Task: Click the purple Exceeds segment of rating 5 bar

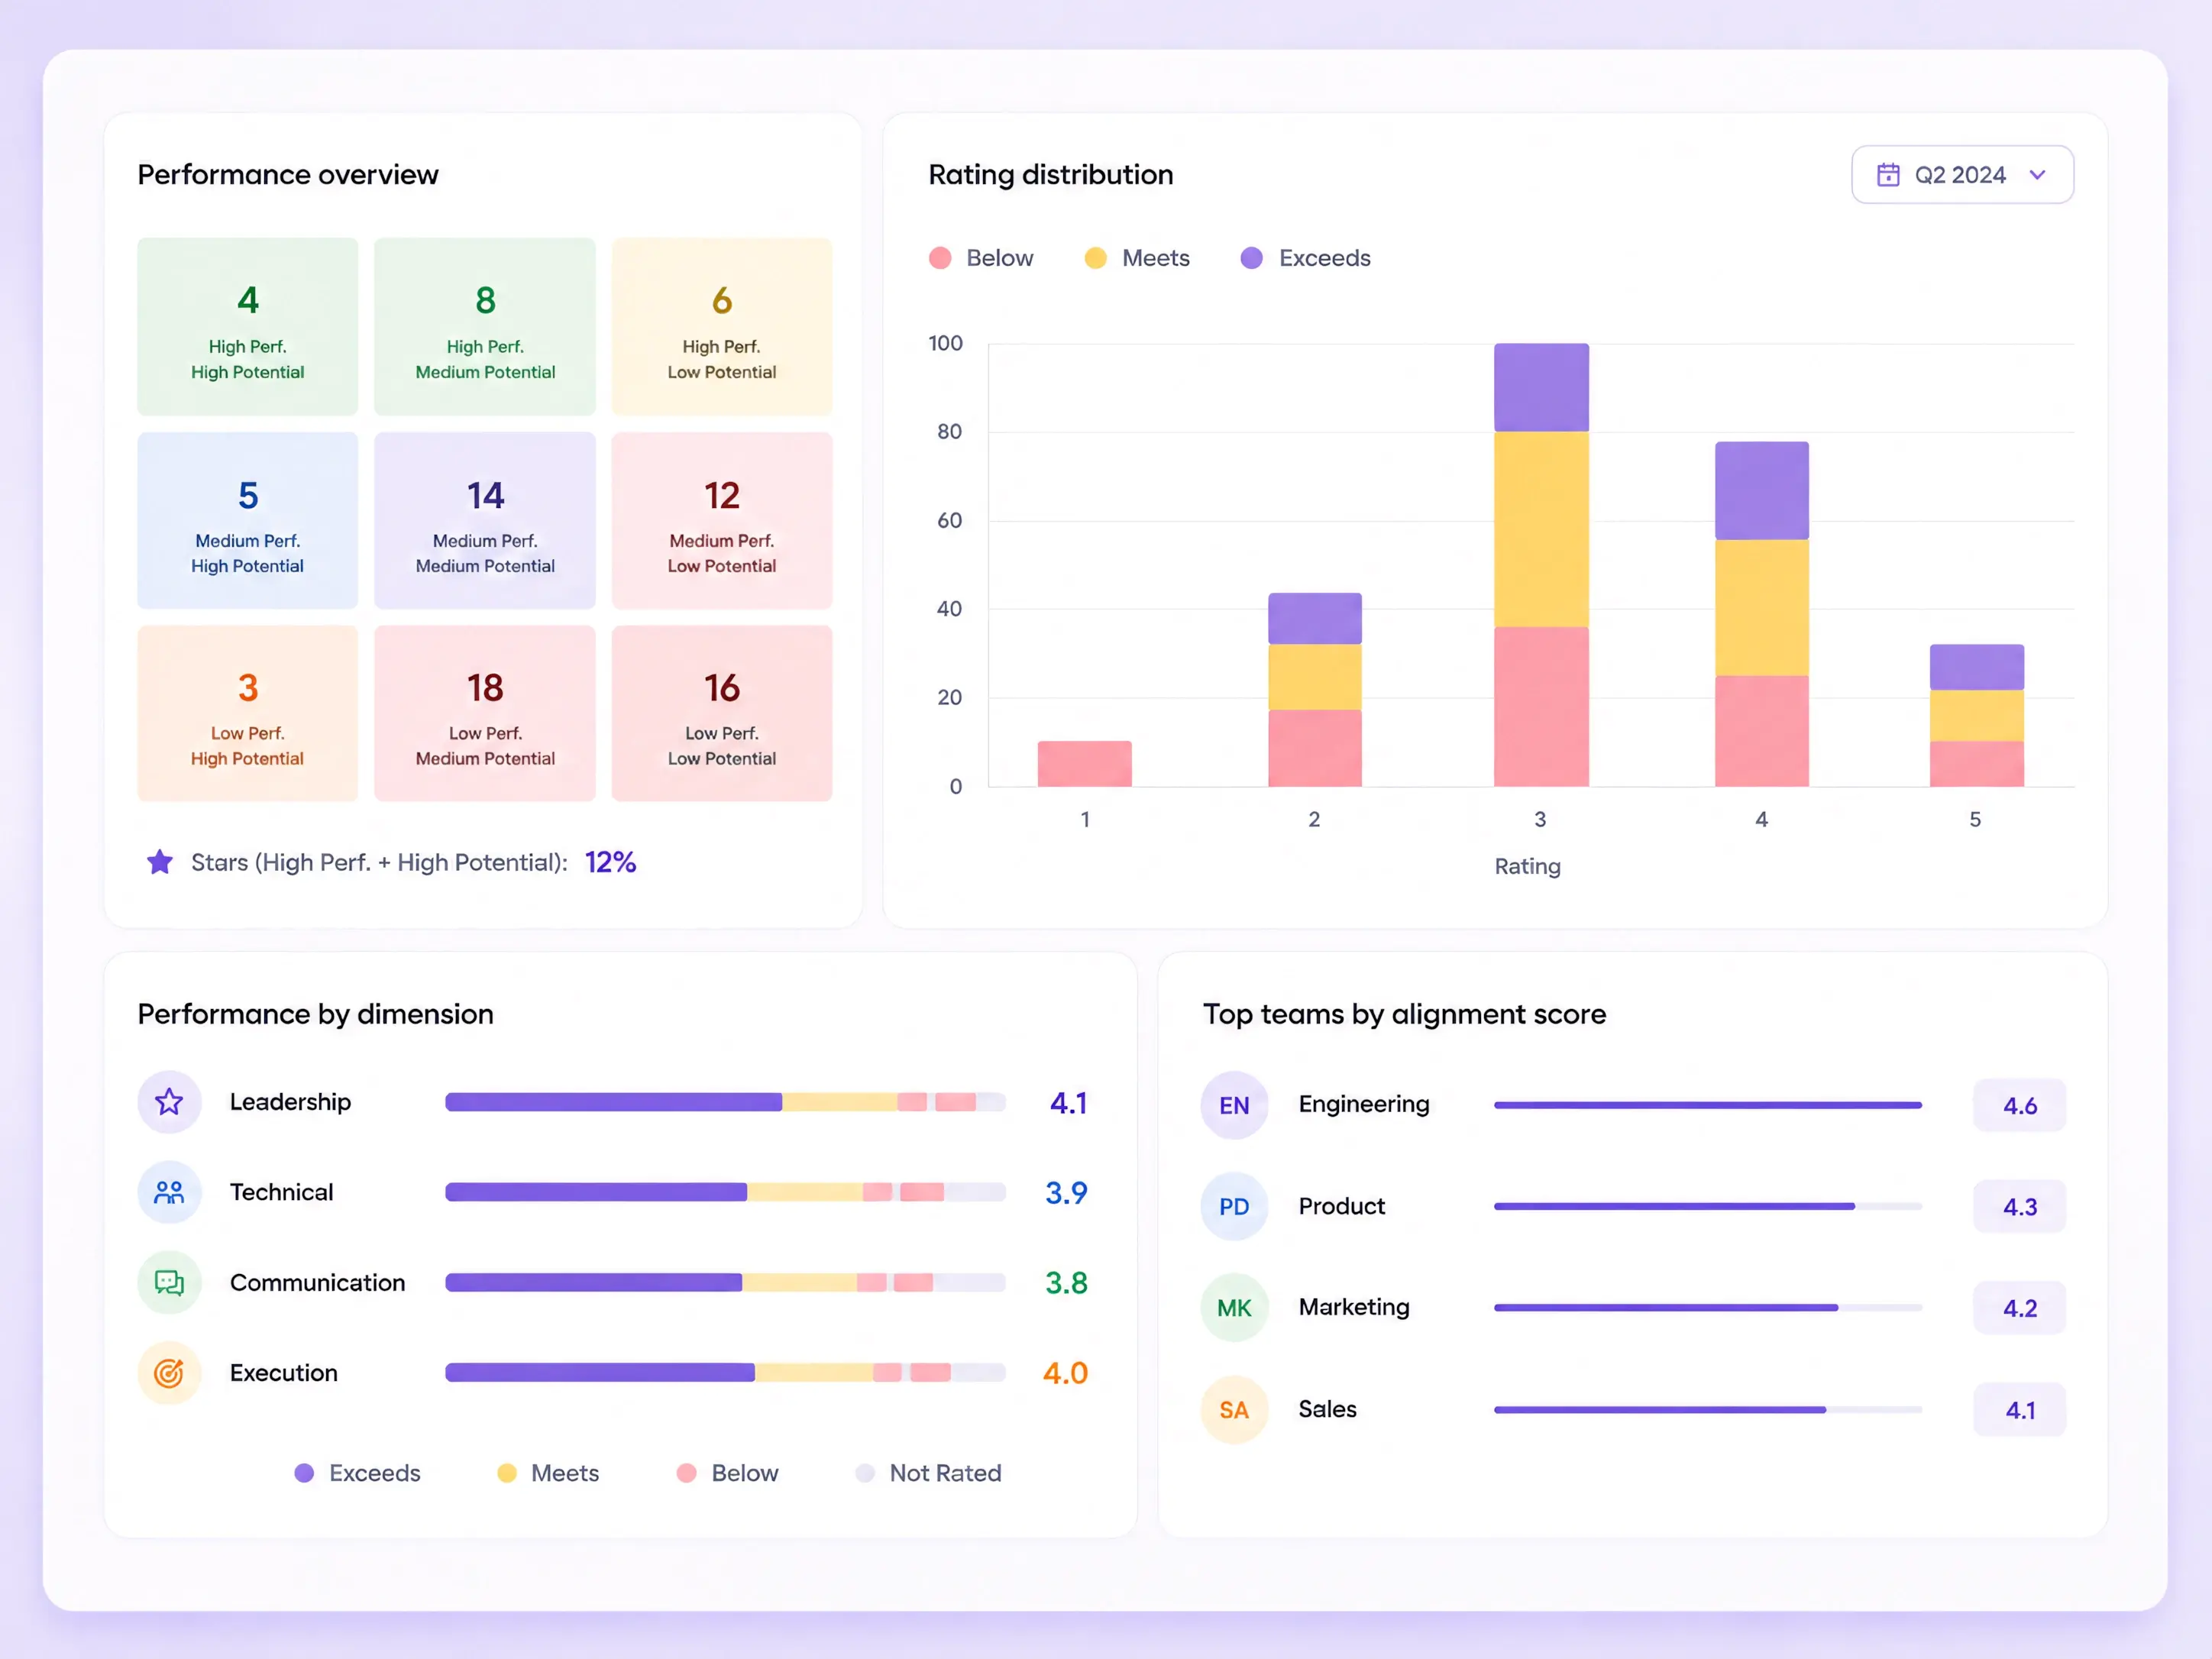Action: (x=1977, y=667)
